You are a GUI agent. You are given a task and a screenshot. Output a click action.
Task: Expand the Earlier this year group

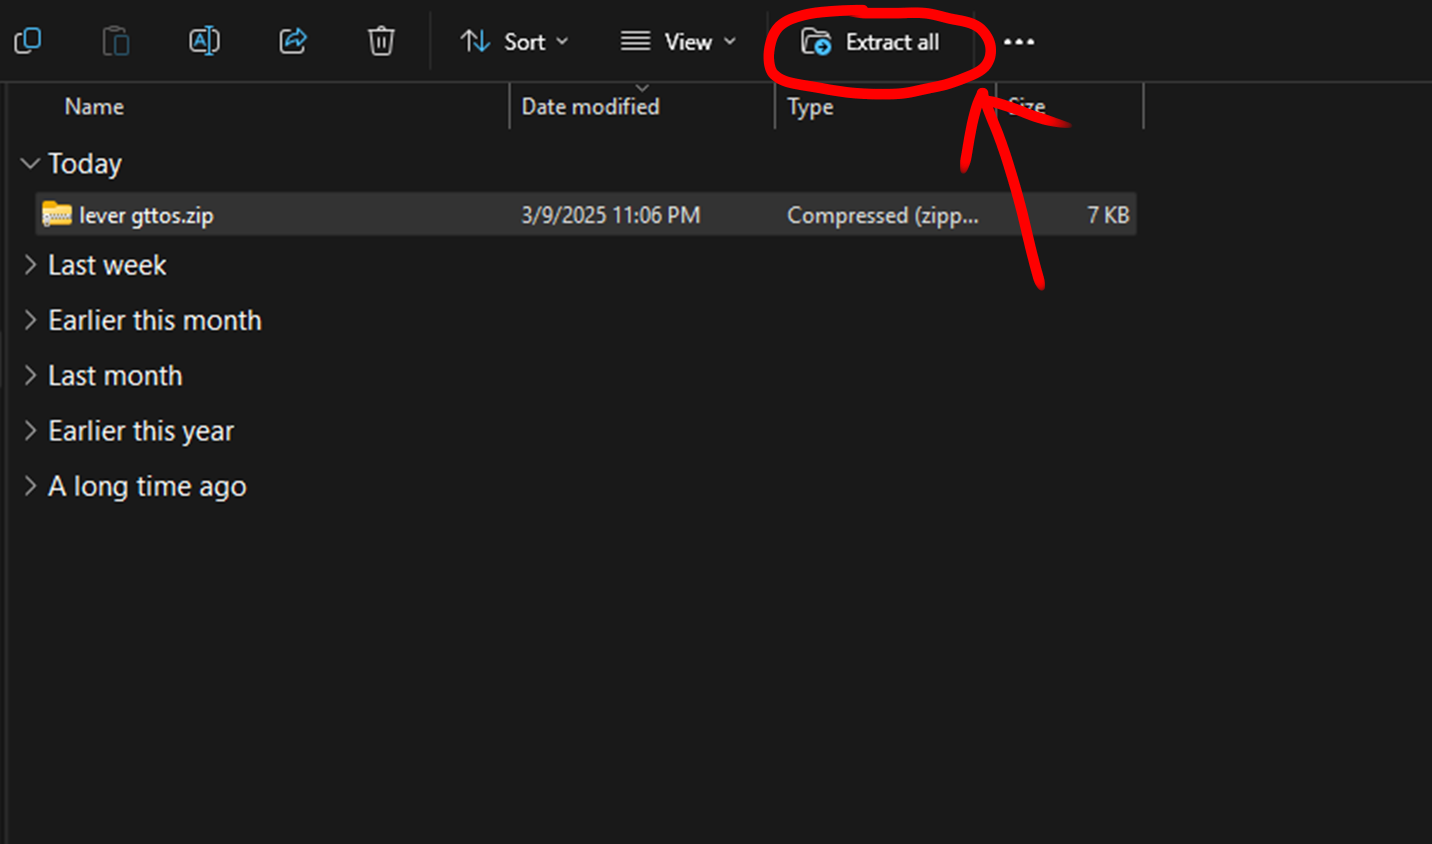30,430
